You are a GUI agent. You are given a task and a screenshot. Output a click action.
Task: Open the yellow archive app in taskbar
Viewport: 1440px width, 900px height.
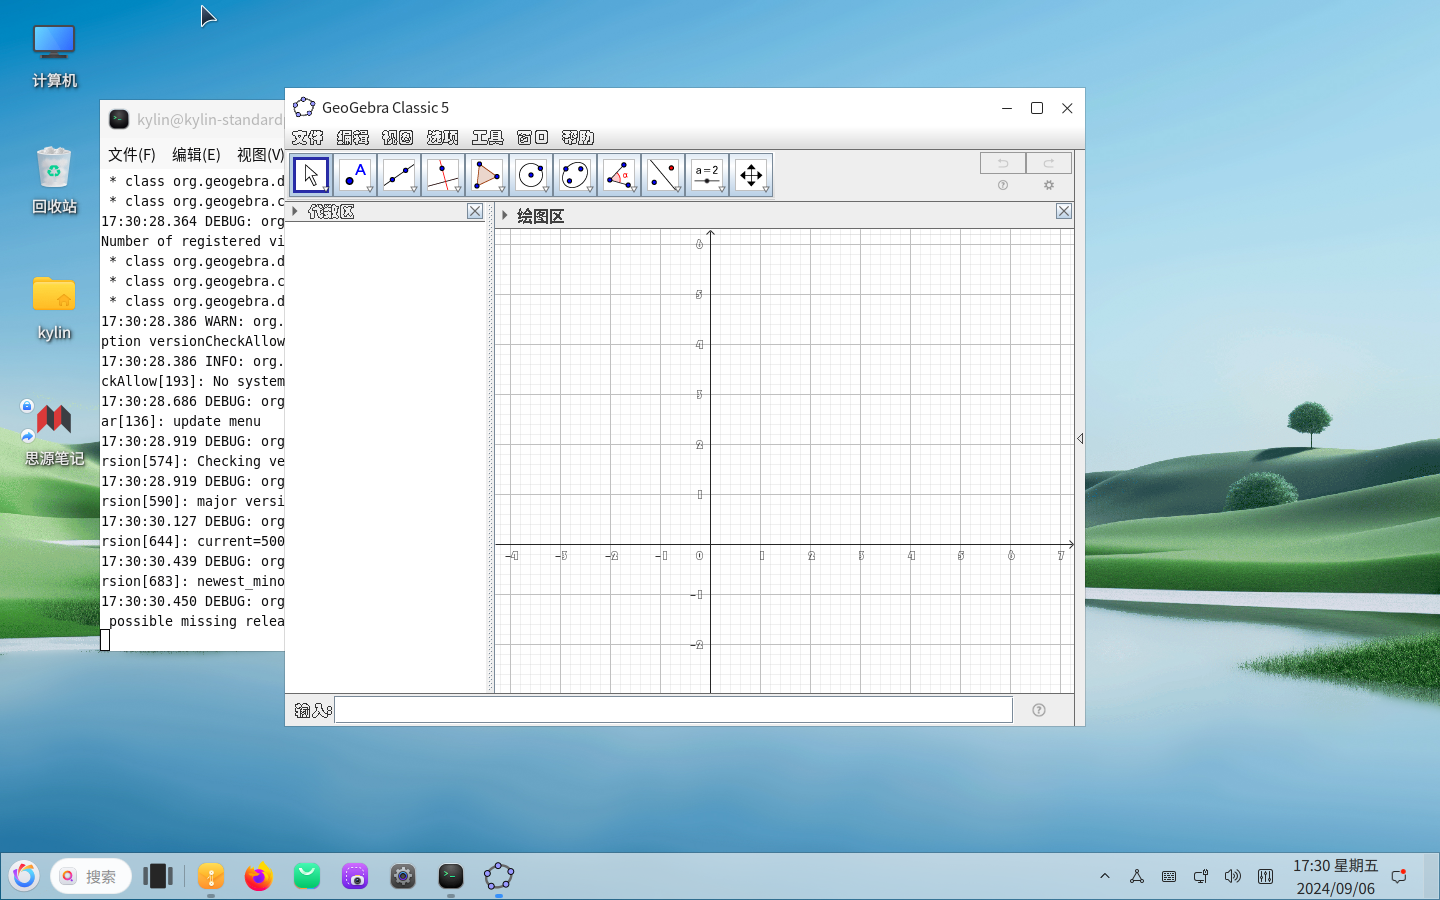pos(211,877)
